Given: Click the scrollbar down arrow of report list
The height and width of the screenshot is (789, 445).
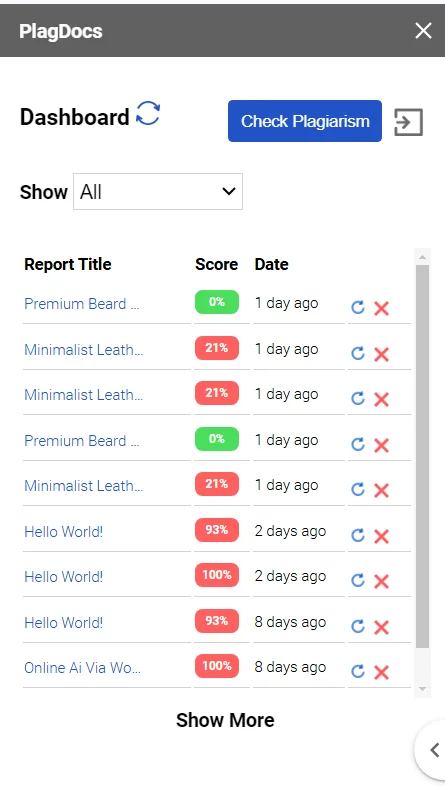Looking at the screenshot, I should point(422,689).
